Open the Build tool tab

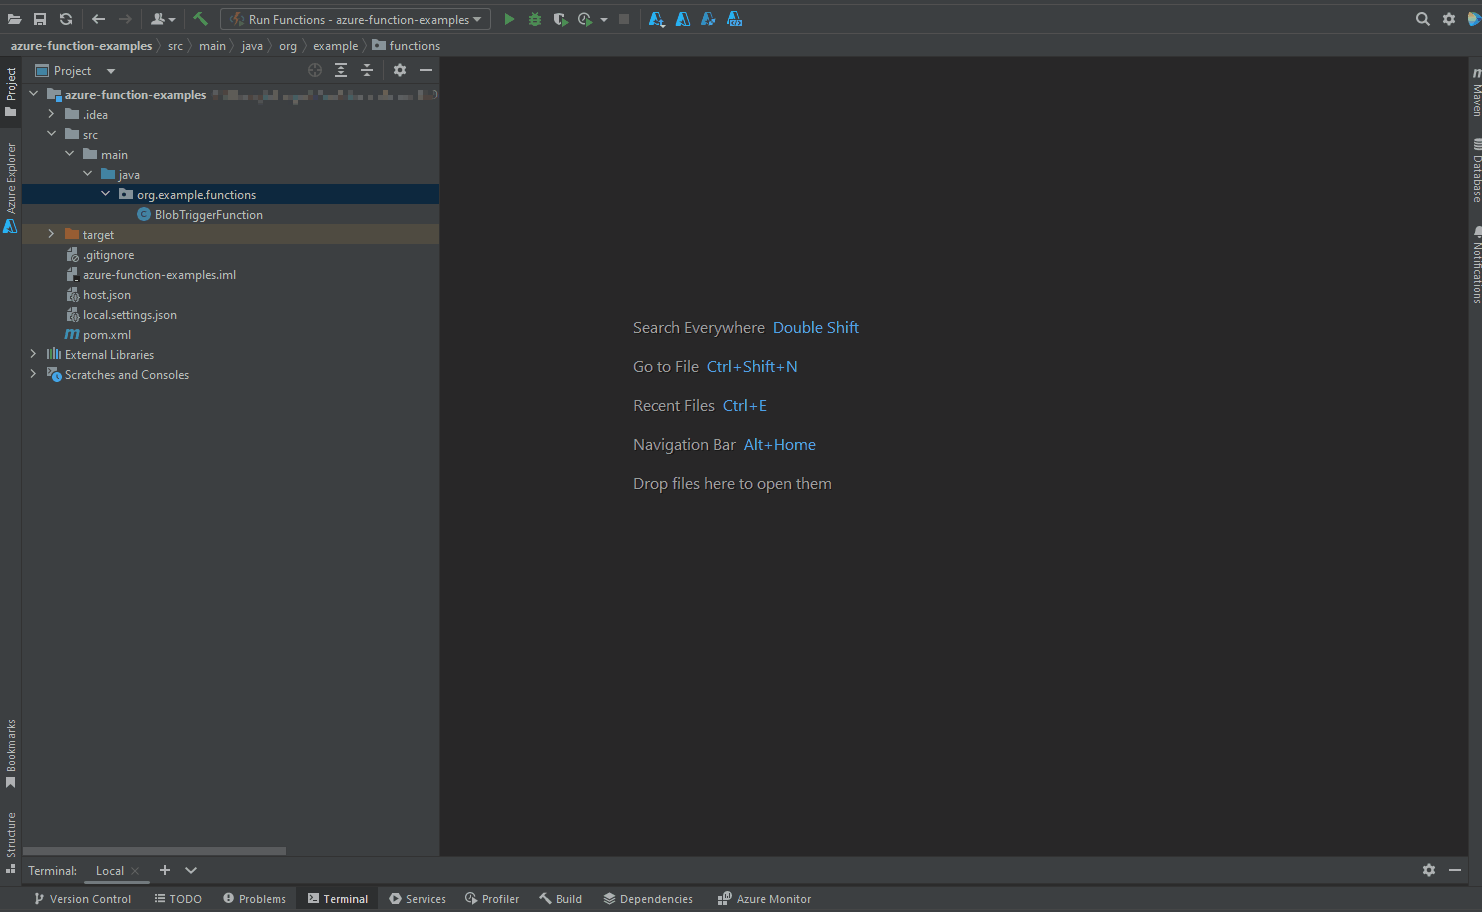pos(561,899)
